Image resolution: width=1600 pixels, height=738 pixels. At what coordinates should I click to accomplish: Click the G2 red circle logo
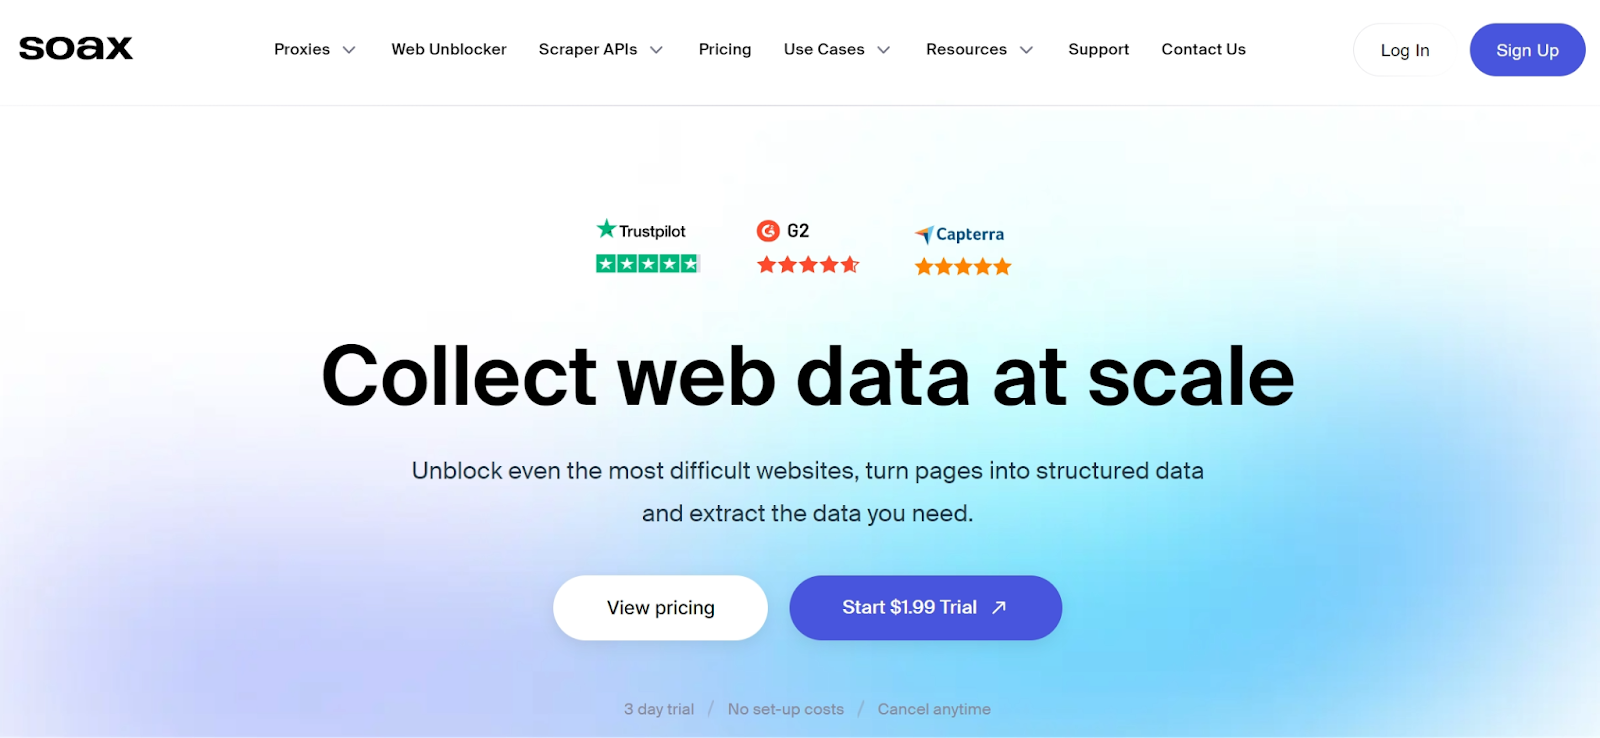[x=768, y=231]
